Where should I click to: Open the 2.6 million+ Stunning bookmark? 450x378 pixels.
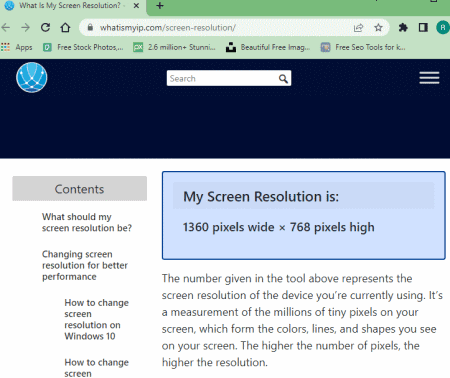click(x=174, y=47)
